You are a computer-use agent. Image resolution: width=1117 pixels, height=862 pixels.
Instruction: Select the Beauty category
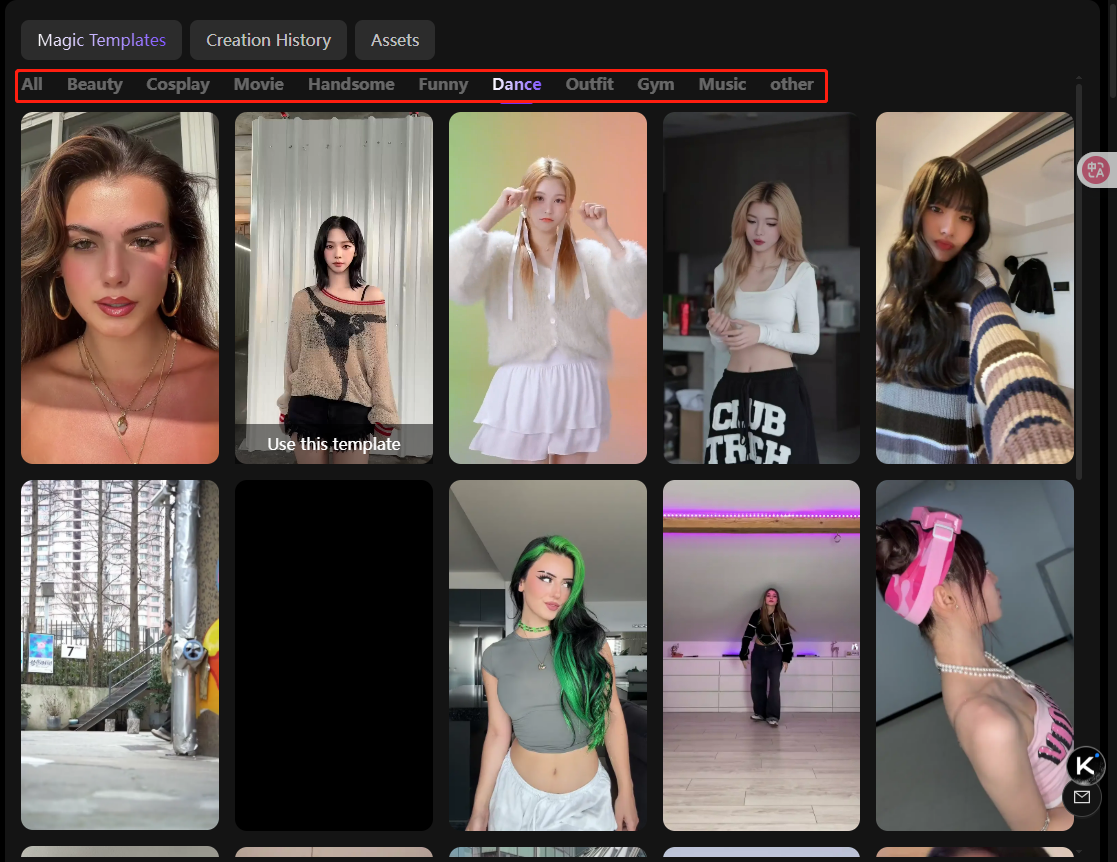[x=95, y=84]
